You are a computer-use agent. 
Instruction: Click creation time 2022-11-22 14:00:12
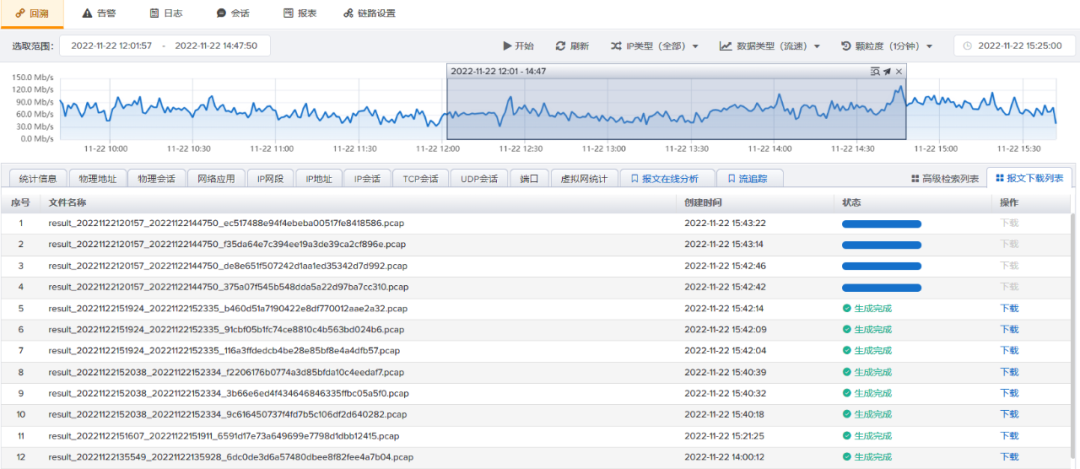(723, 457)
